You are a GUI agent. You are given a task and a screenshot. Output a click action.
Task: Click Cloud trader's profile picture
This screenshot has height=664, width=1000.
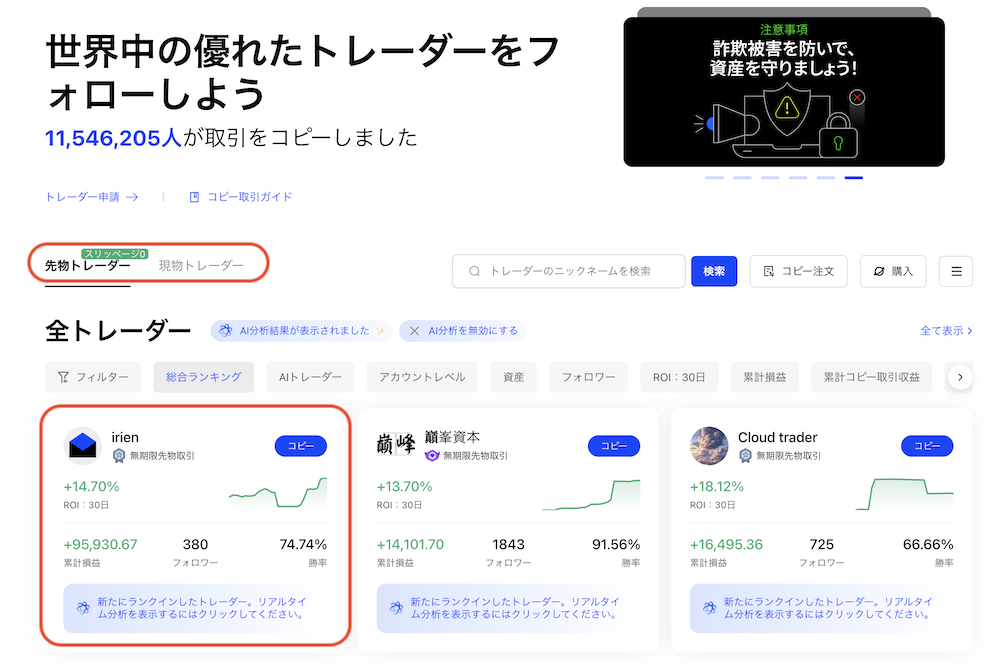(x=709, y=446)
